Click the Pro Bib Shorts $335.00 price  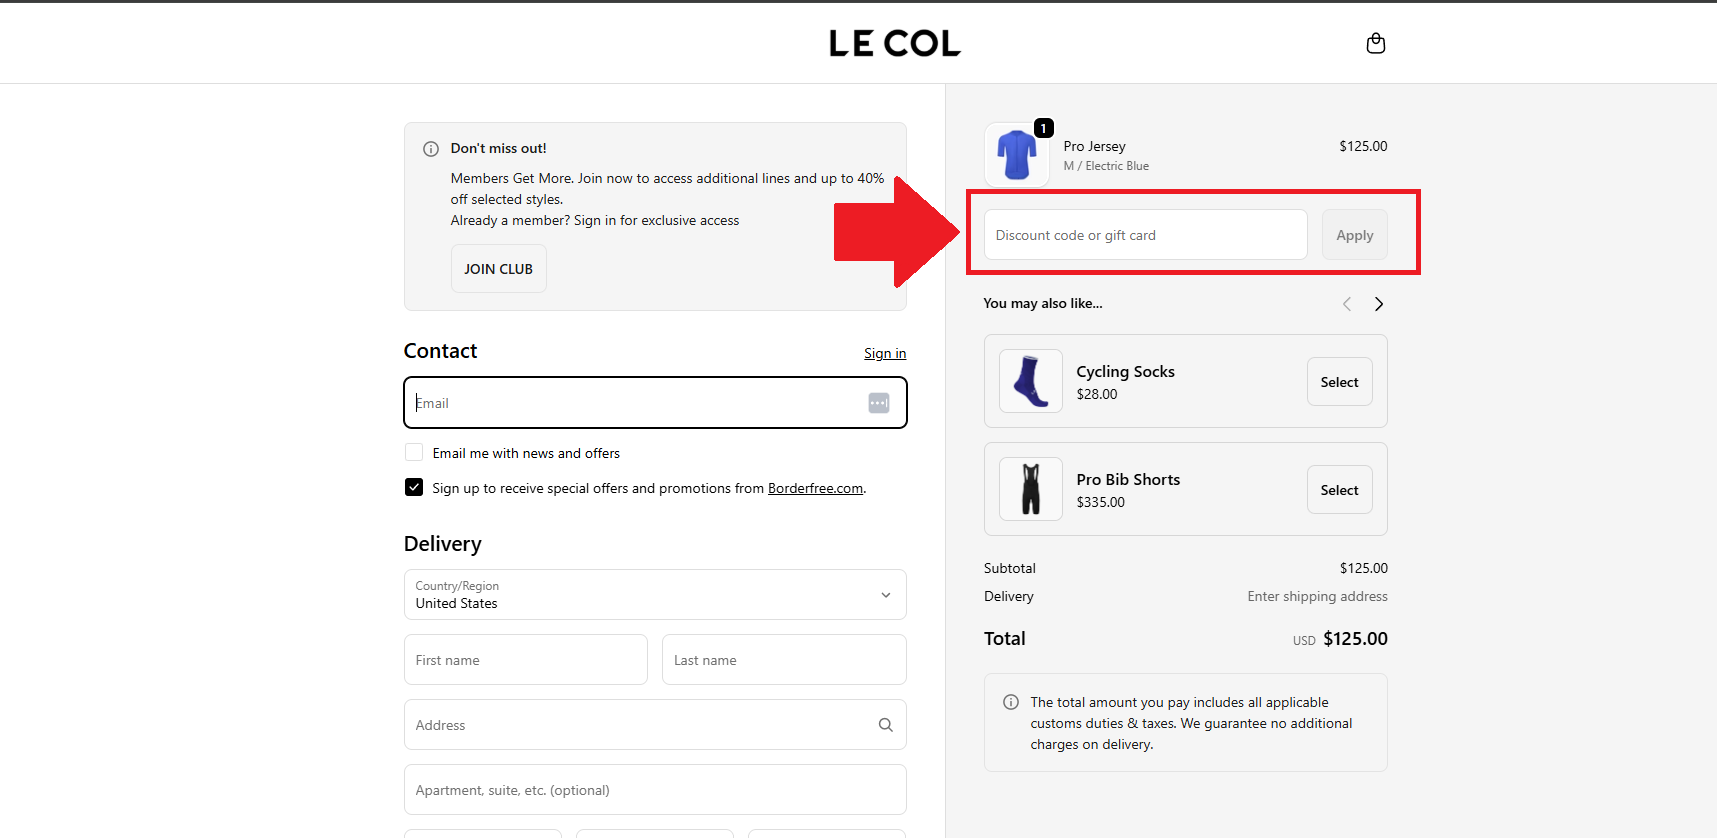tap(1100, 502)
